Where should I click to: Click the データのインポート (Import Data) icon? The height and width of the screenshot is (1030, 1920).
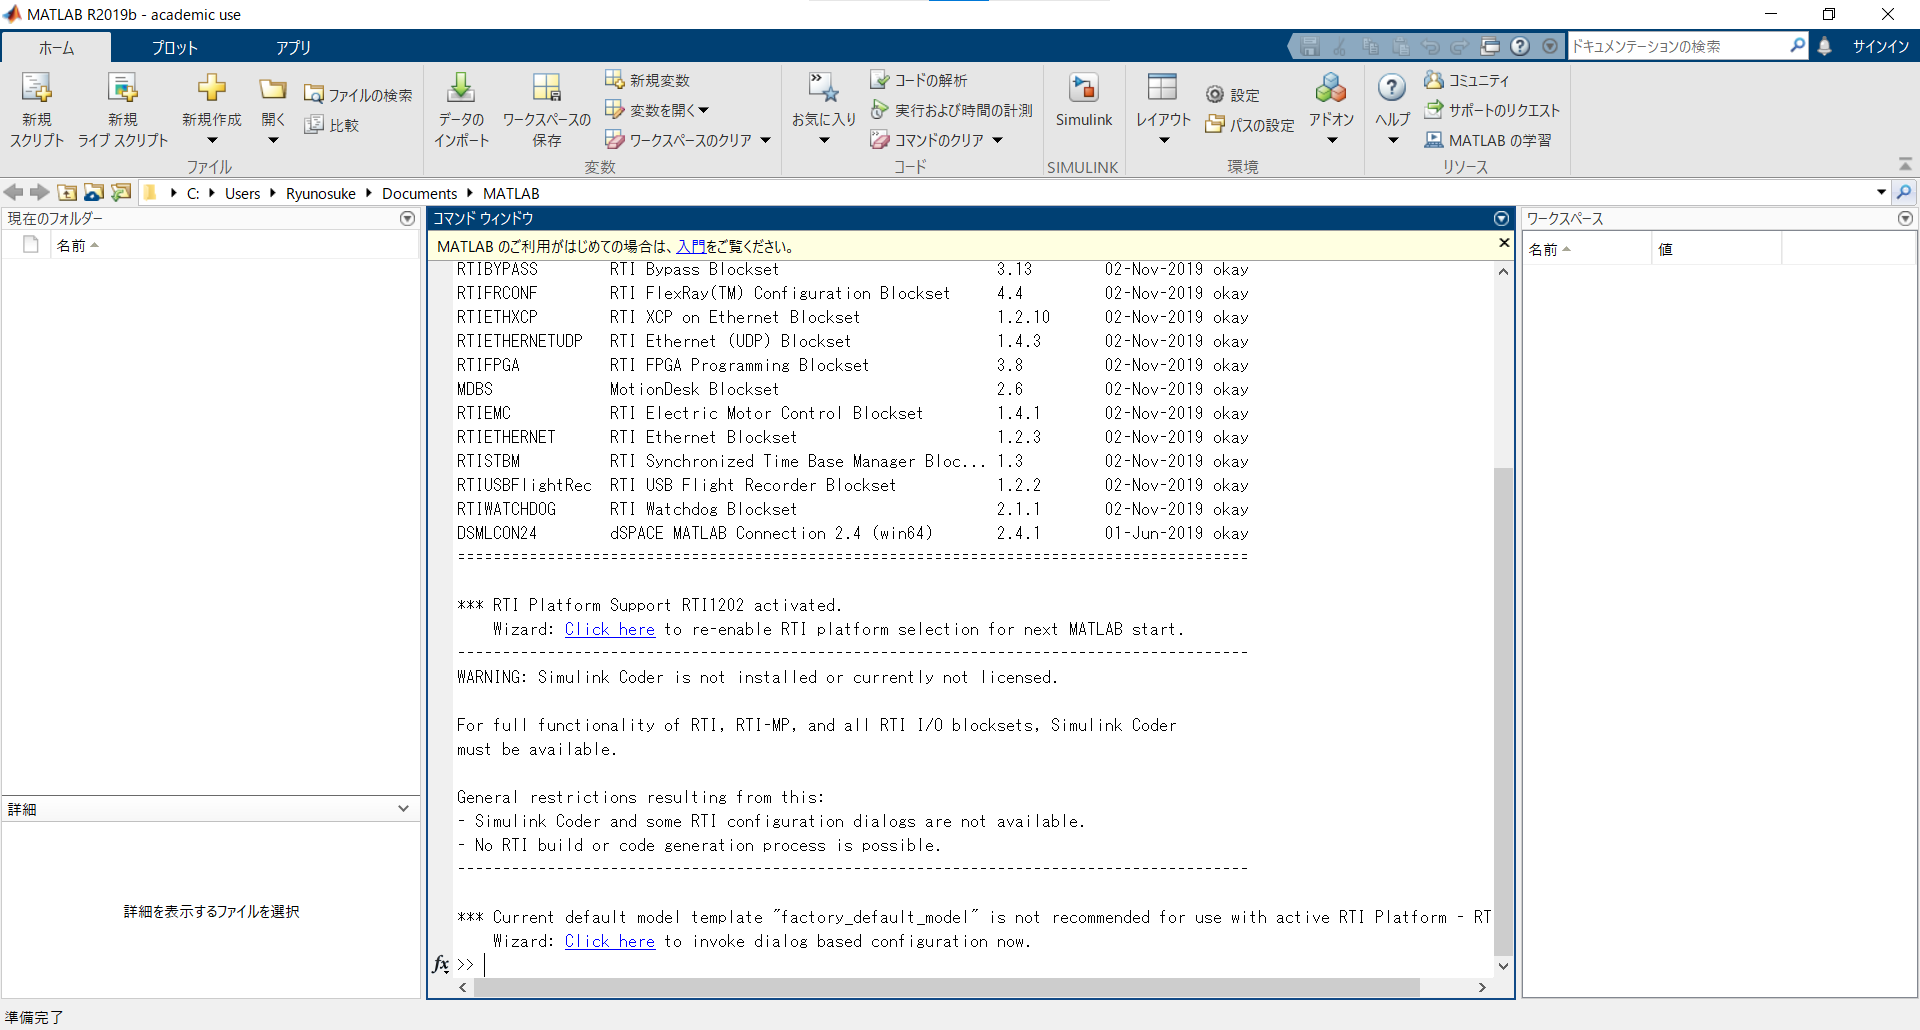pos(461,107)
